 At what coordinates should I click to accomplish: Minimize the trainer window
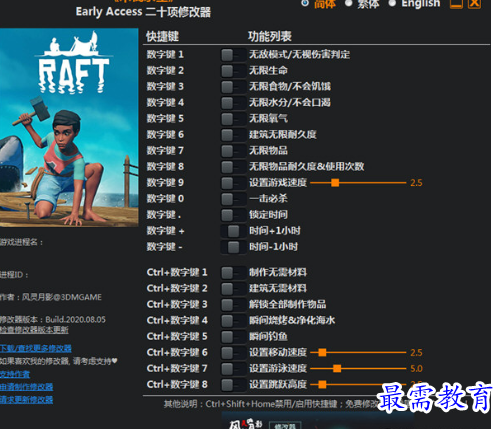click(x=456, y=3)
